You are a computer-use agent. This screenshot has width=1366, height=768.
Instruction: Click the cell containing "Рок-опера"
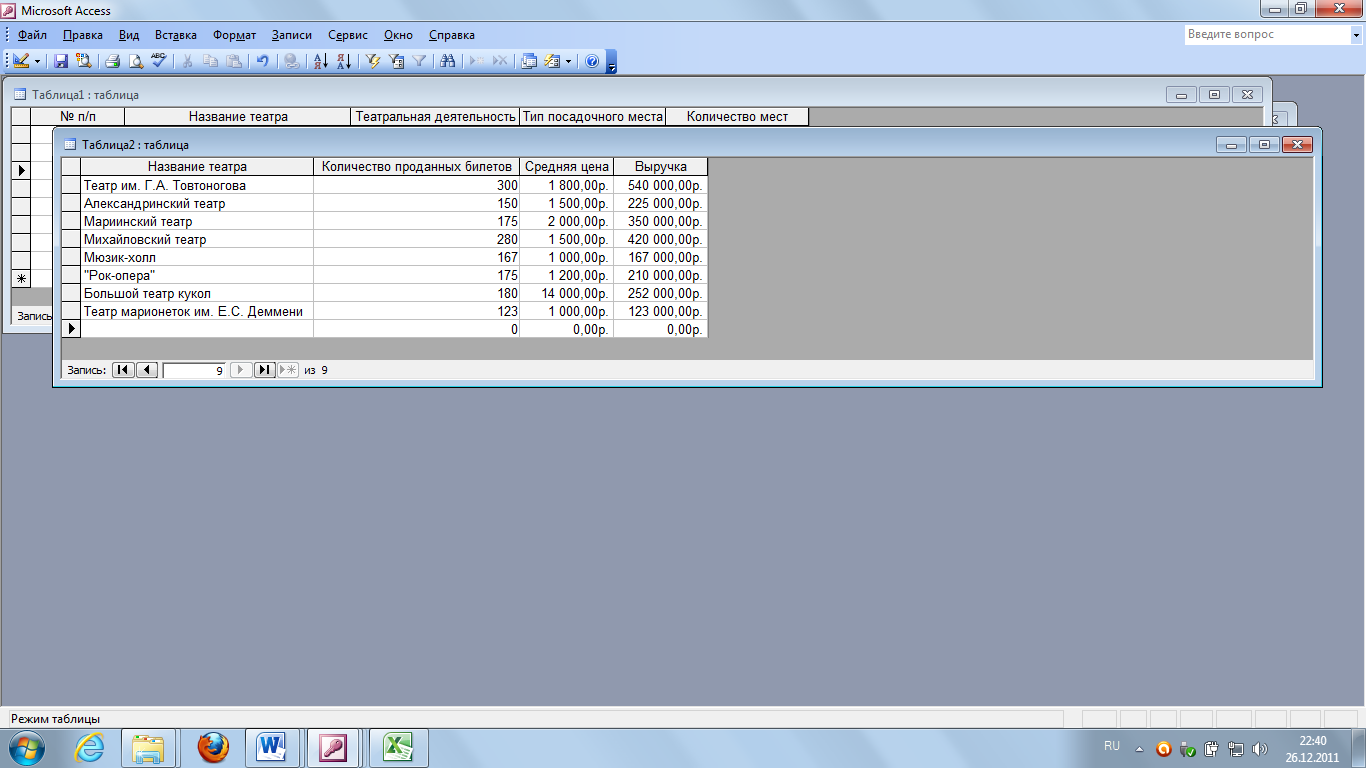197,275
